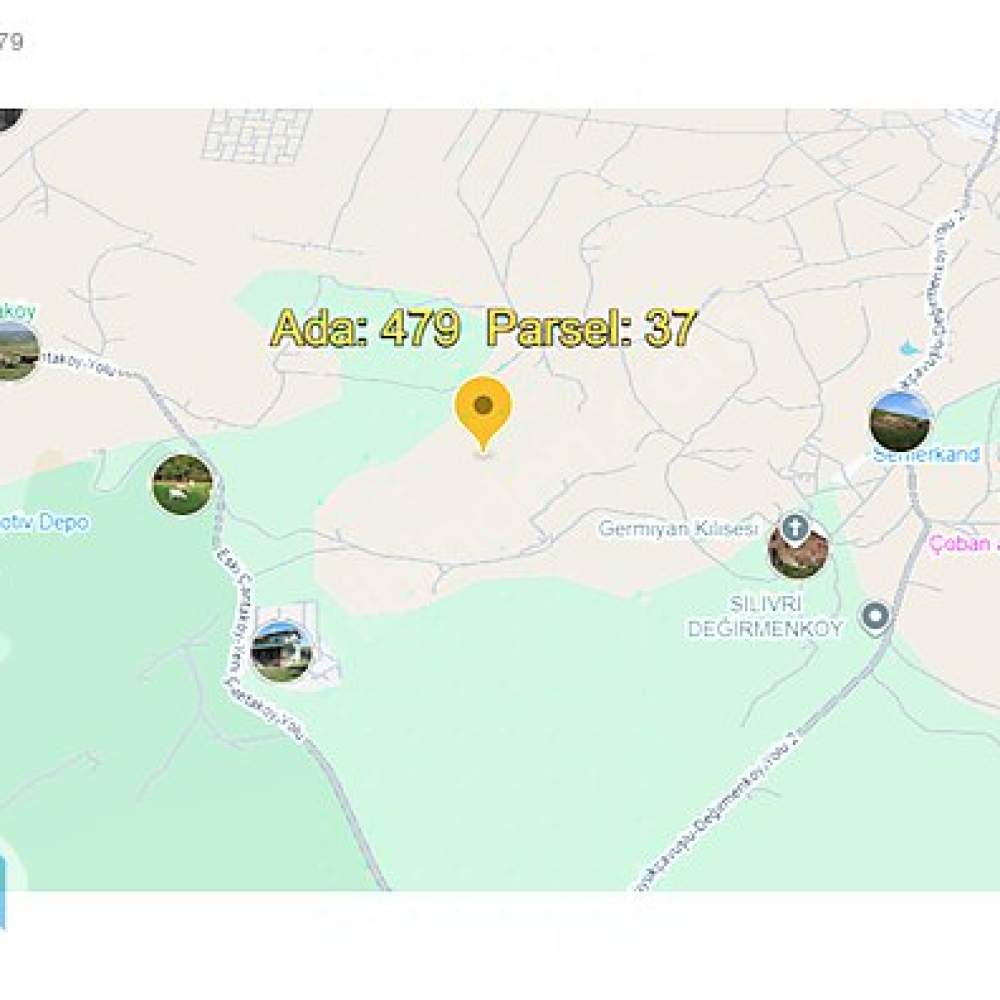
Task: Click the photo of the Germiyan Kilisesi church
Action: coord(798,550)
